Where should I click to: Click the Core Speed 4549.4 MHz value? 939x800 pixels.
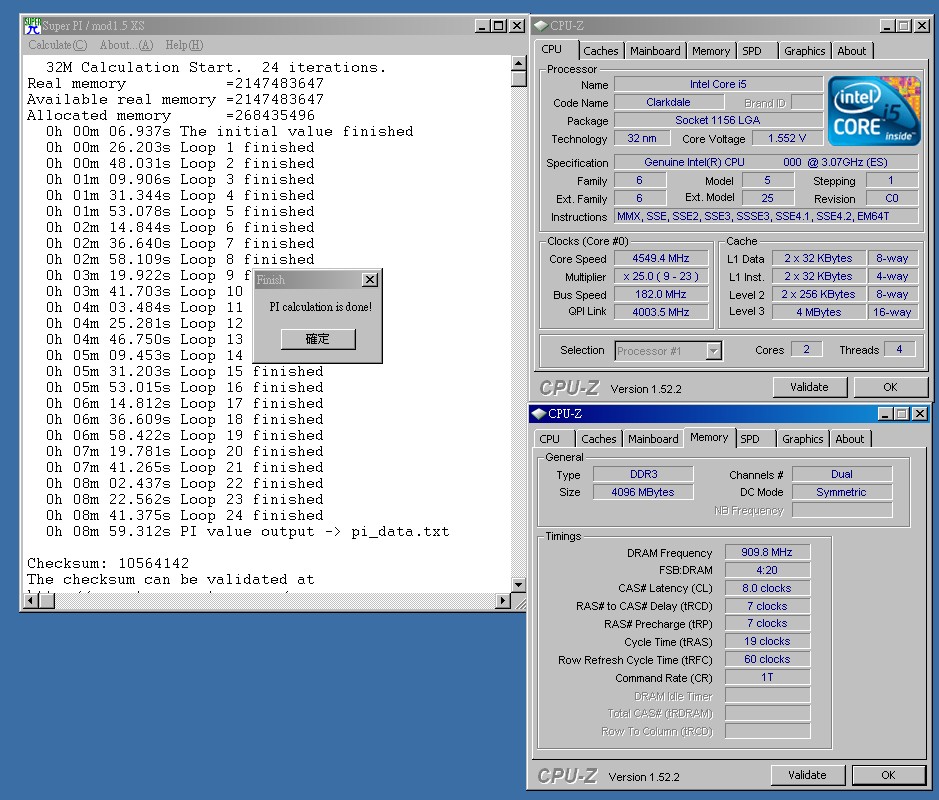[661, 258]
